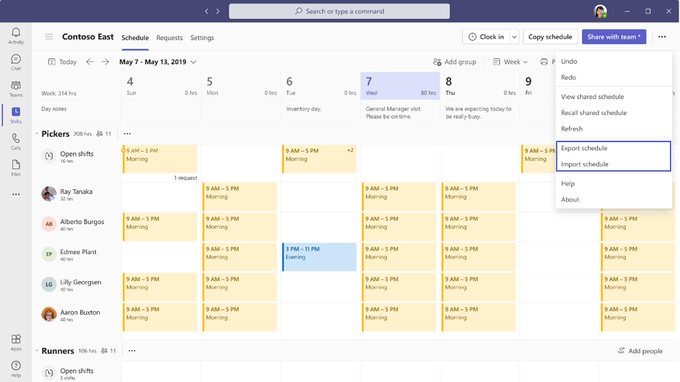Viewport: 680px width, 382px height.
Task: Open About from the dropdown menu
Action: click(614, 199)
